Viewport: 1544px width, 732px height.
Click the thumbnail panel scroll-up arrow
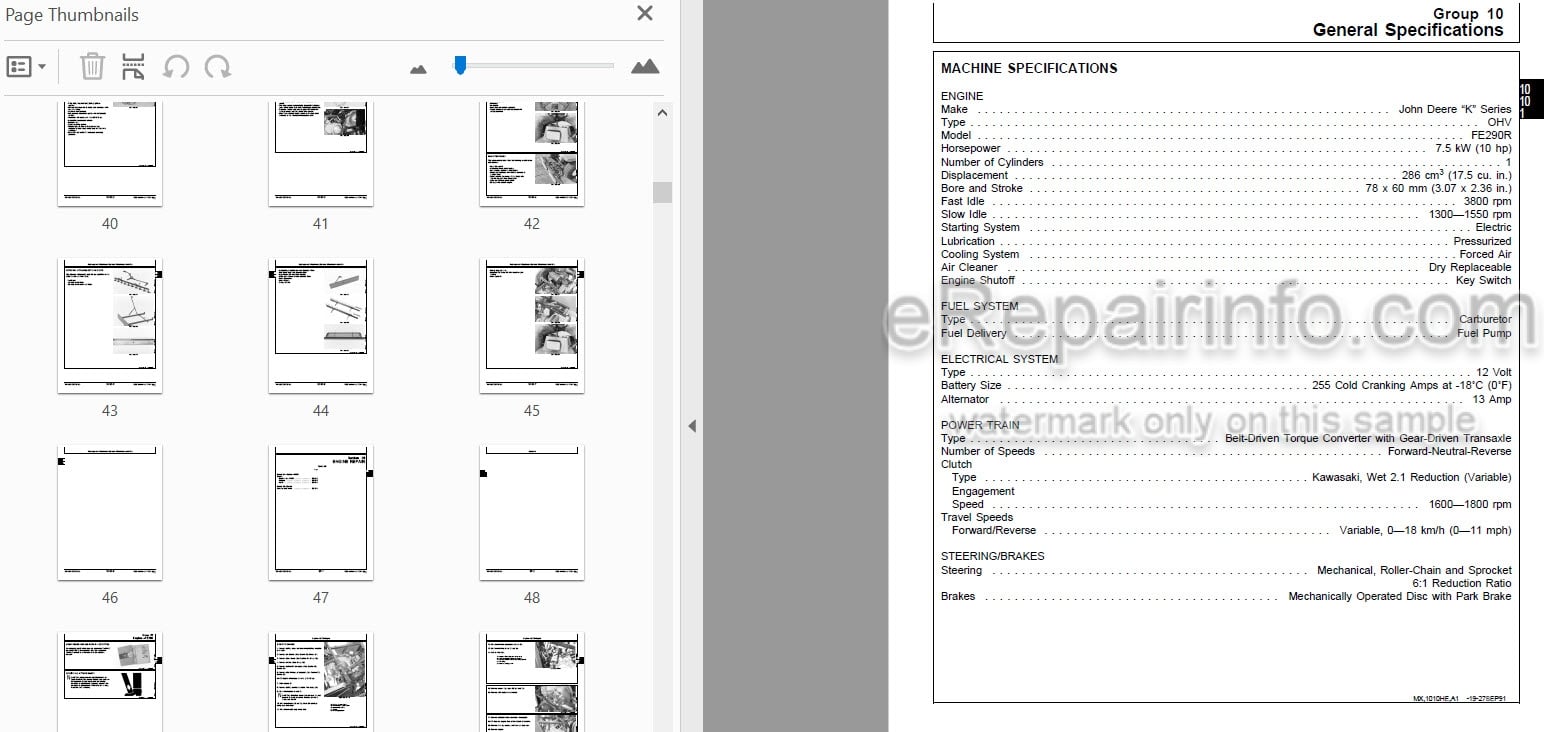(662, 113)
